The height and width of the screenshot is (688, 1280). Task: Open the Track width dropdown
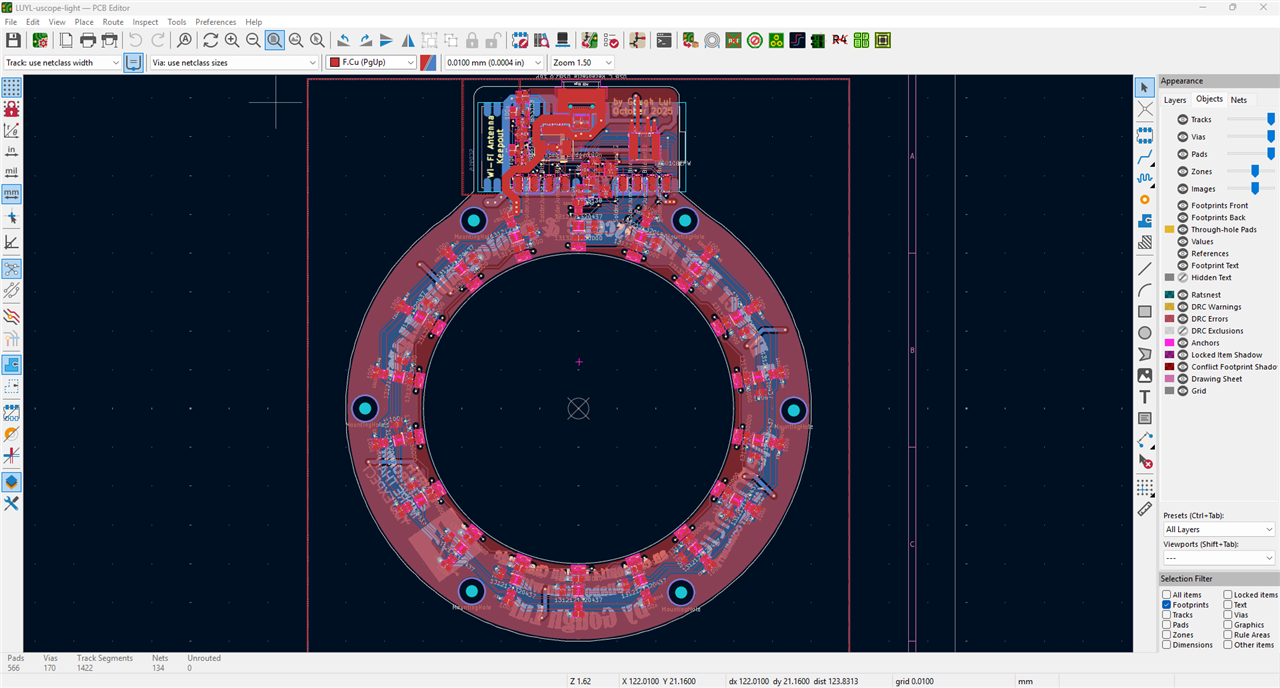click(62, 62)
